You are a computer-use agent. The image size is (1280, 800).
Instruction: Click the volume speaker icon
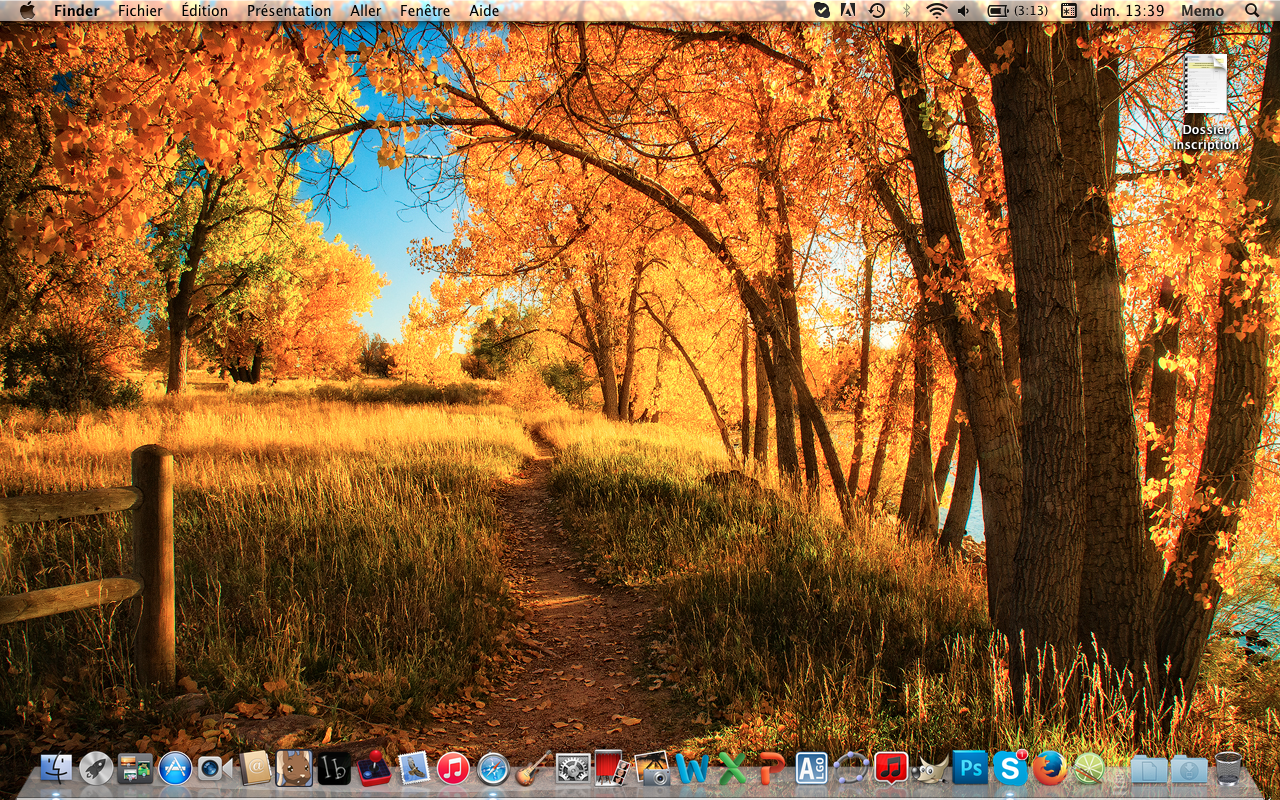pos(963,11)
